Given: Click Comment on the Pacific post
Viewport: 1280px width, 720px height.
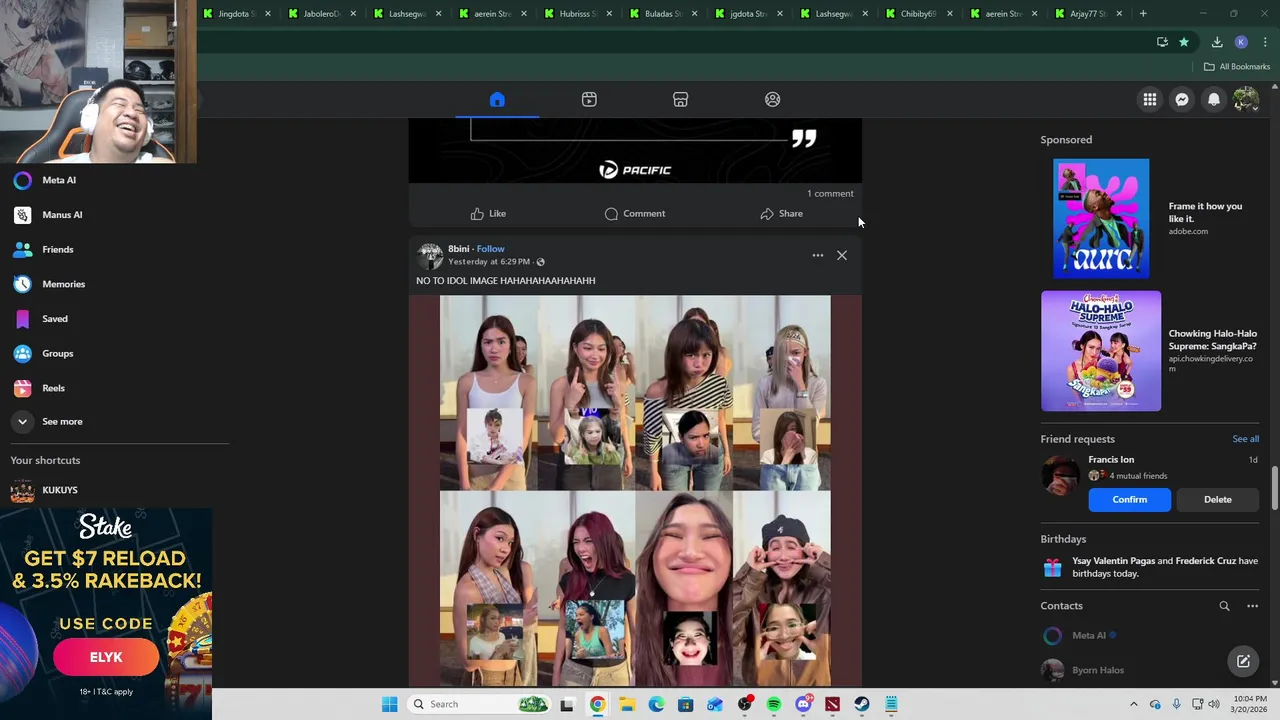Looking at the screenshot, I should (x=635, y=213).
